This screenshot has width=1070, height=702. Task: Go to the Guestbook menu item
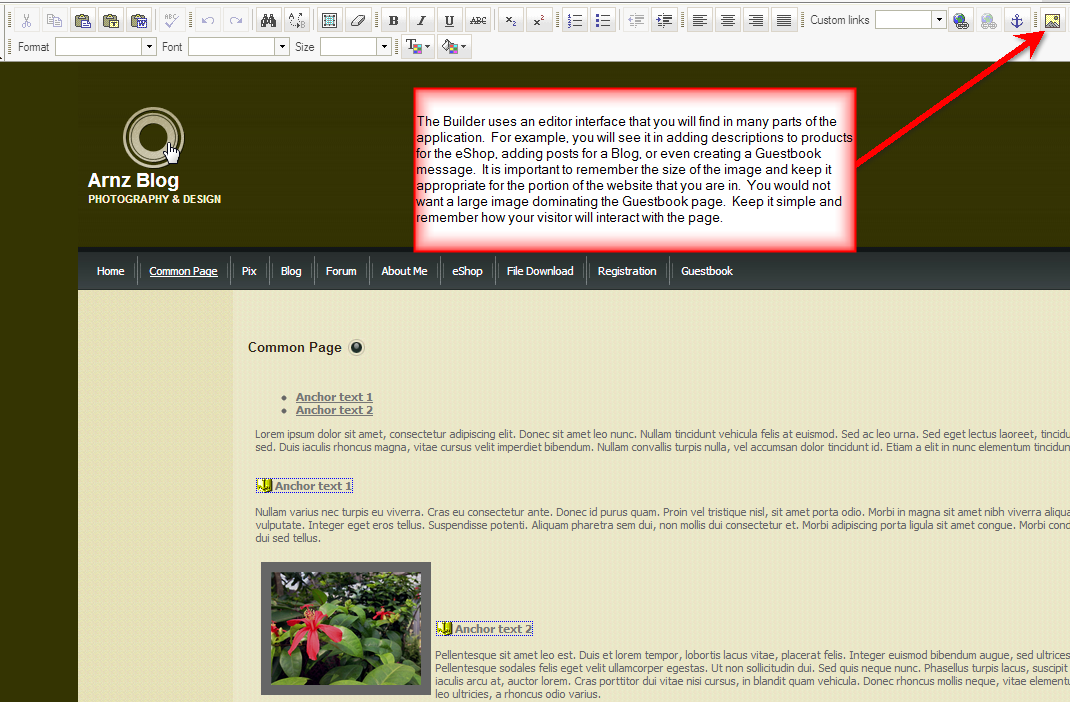[x=707, y=271]
